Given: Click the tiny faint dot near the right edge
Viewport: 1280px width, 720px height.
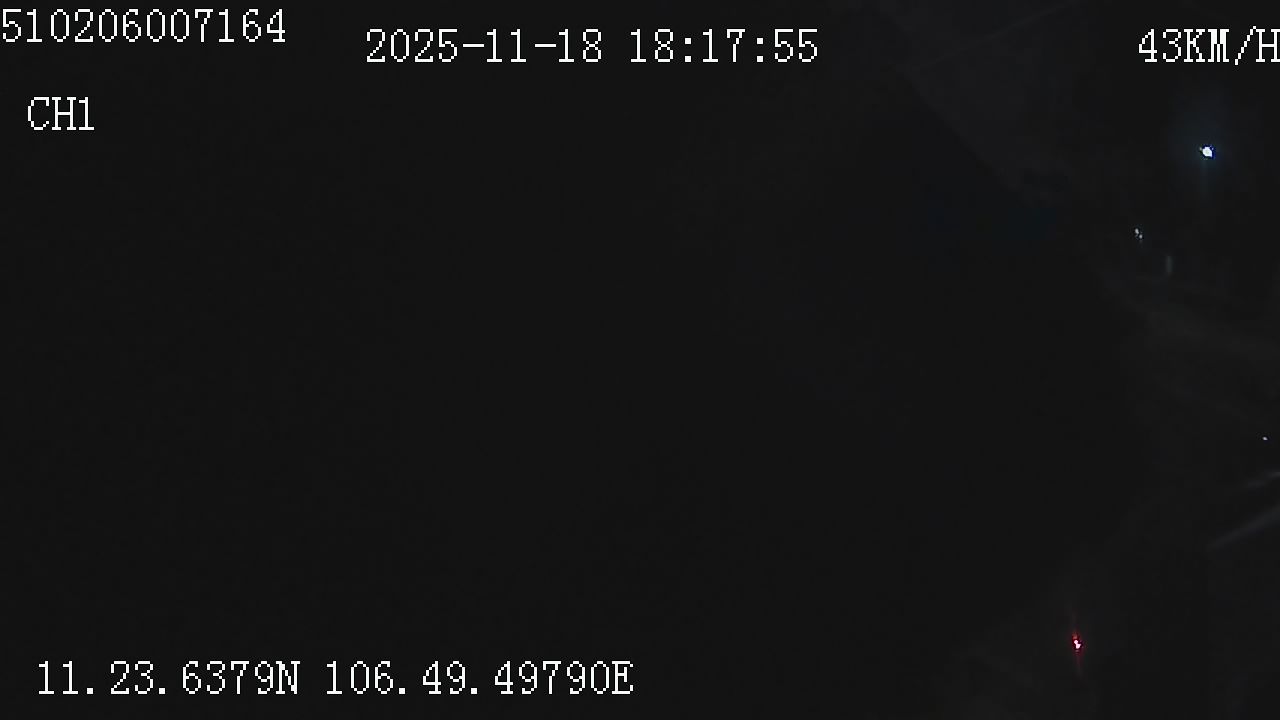Looking at the screenshot, I should pos(1265,438).
